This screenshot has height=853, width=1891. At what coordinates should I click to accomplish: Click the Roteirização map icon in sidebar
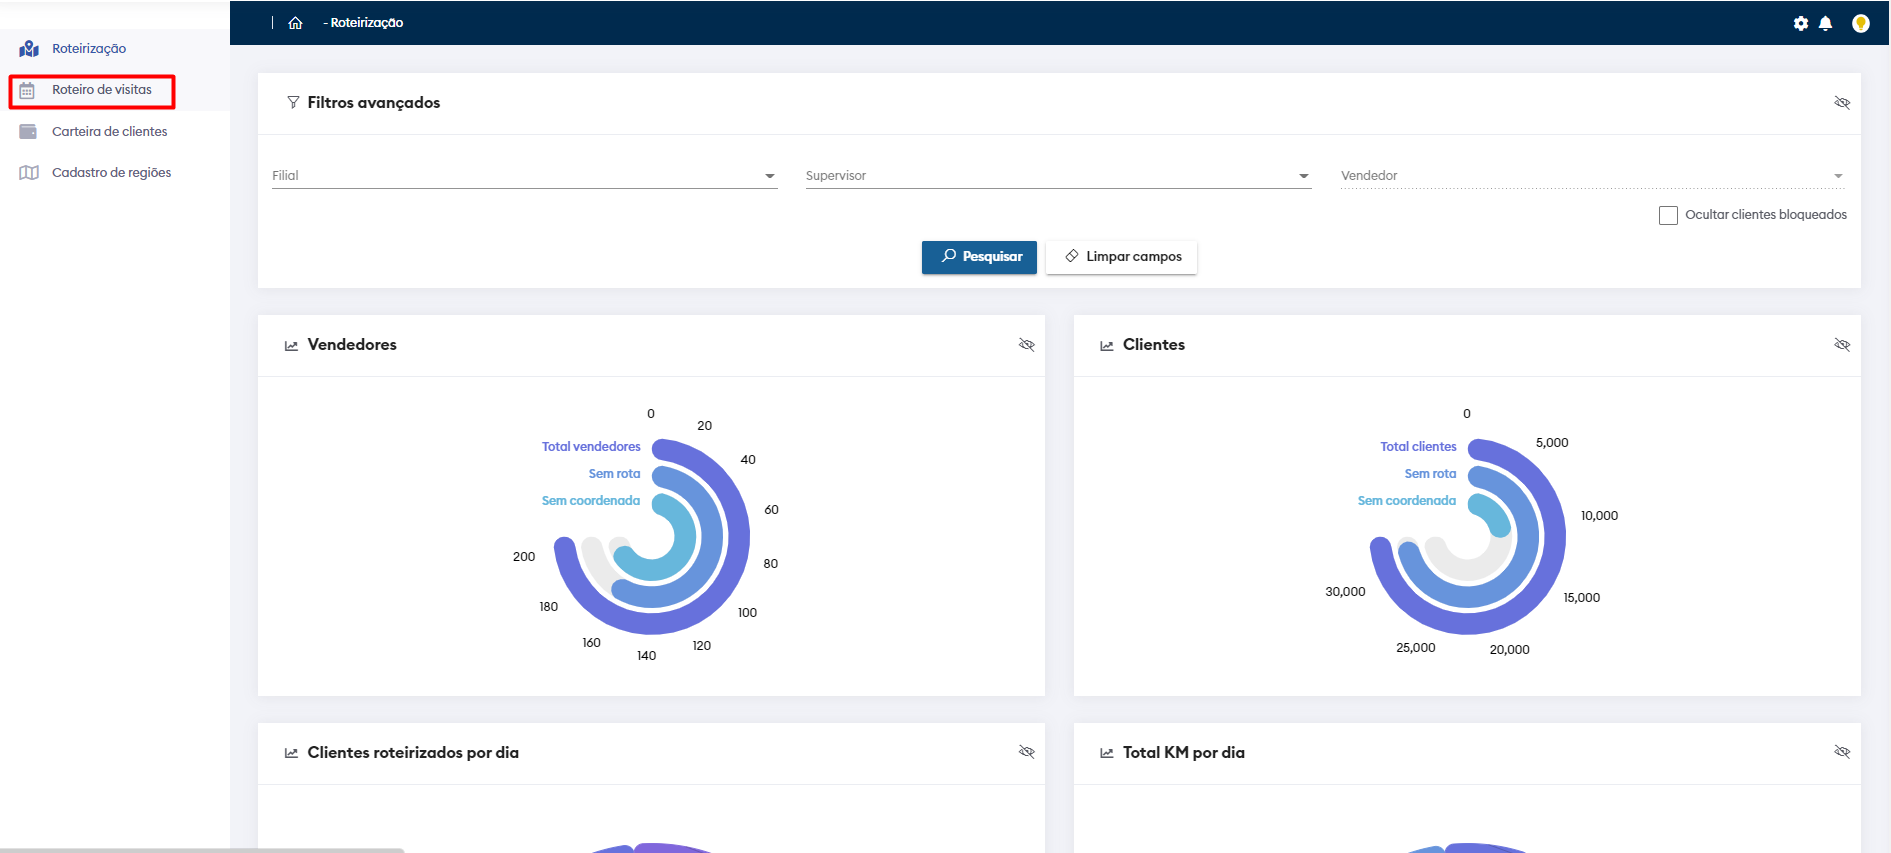pyautogui.click(x=29, y=49)
